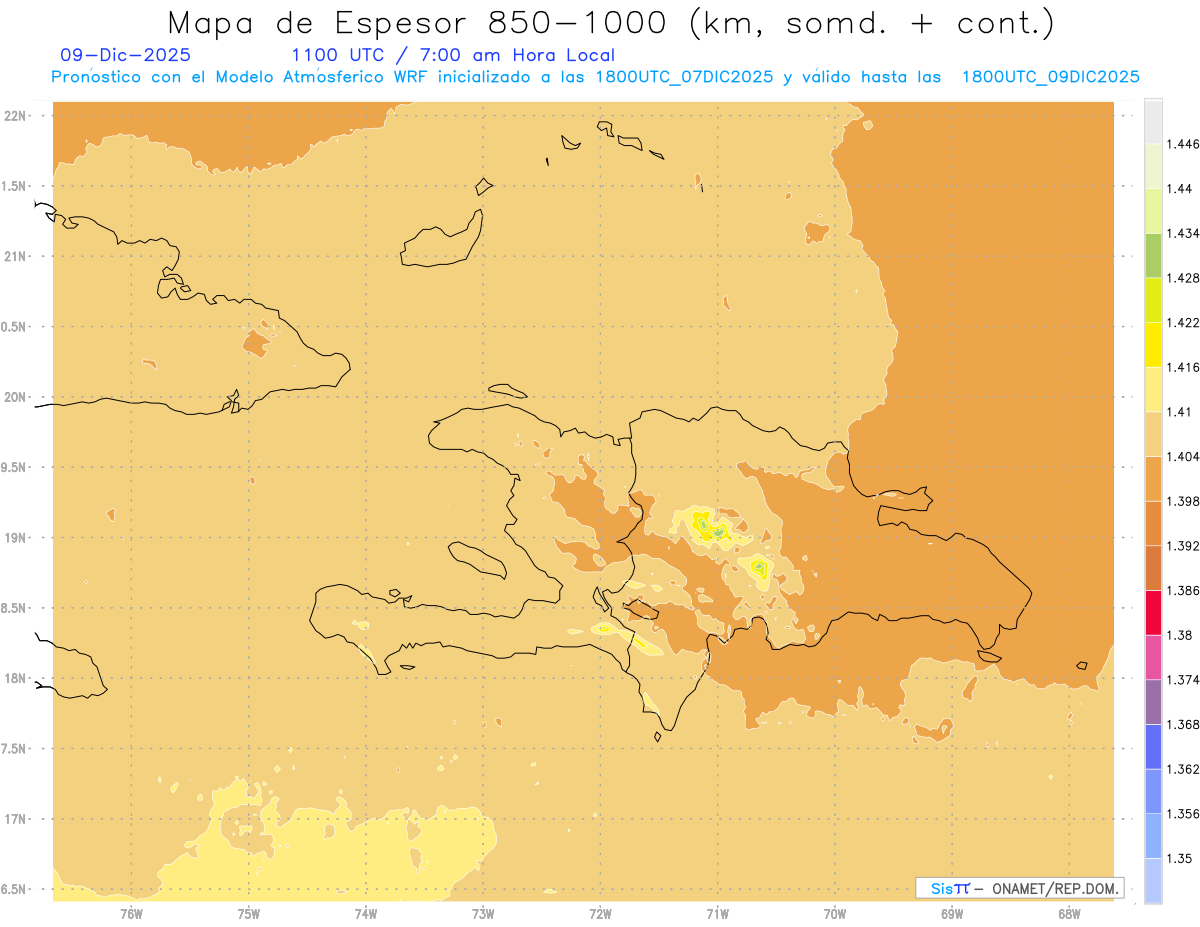Click the blue legend swatch between 1.362 and 1.368

pos(1153,746)
